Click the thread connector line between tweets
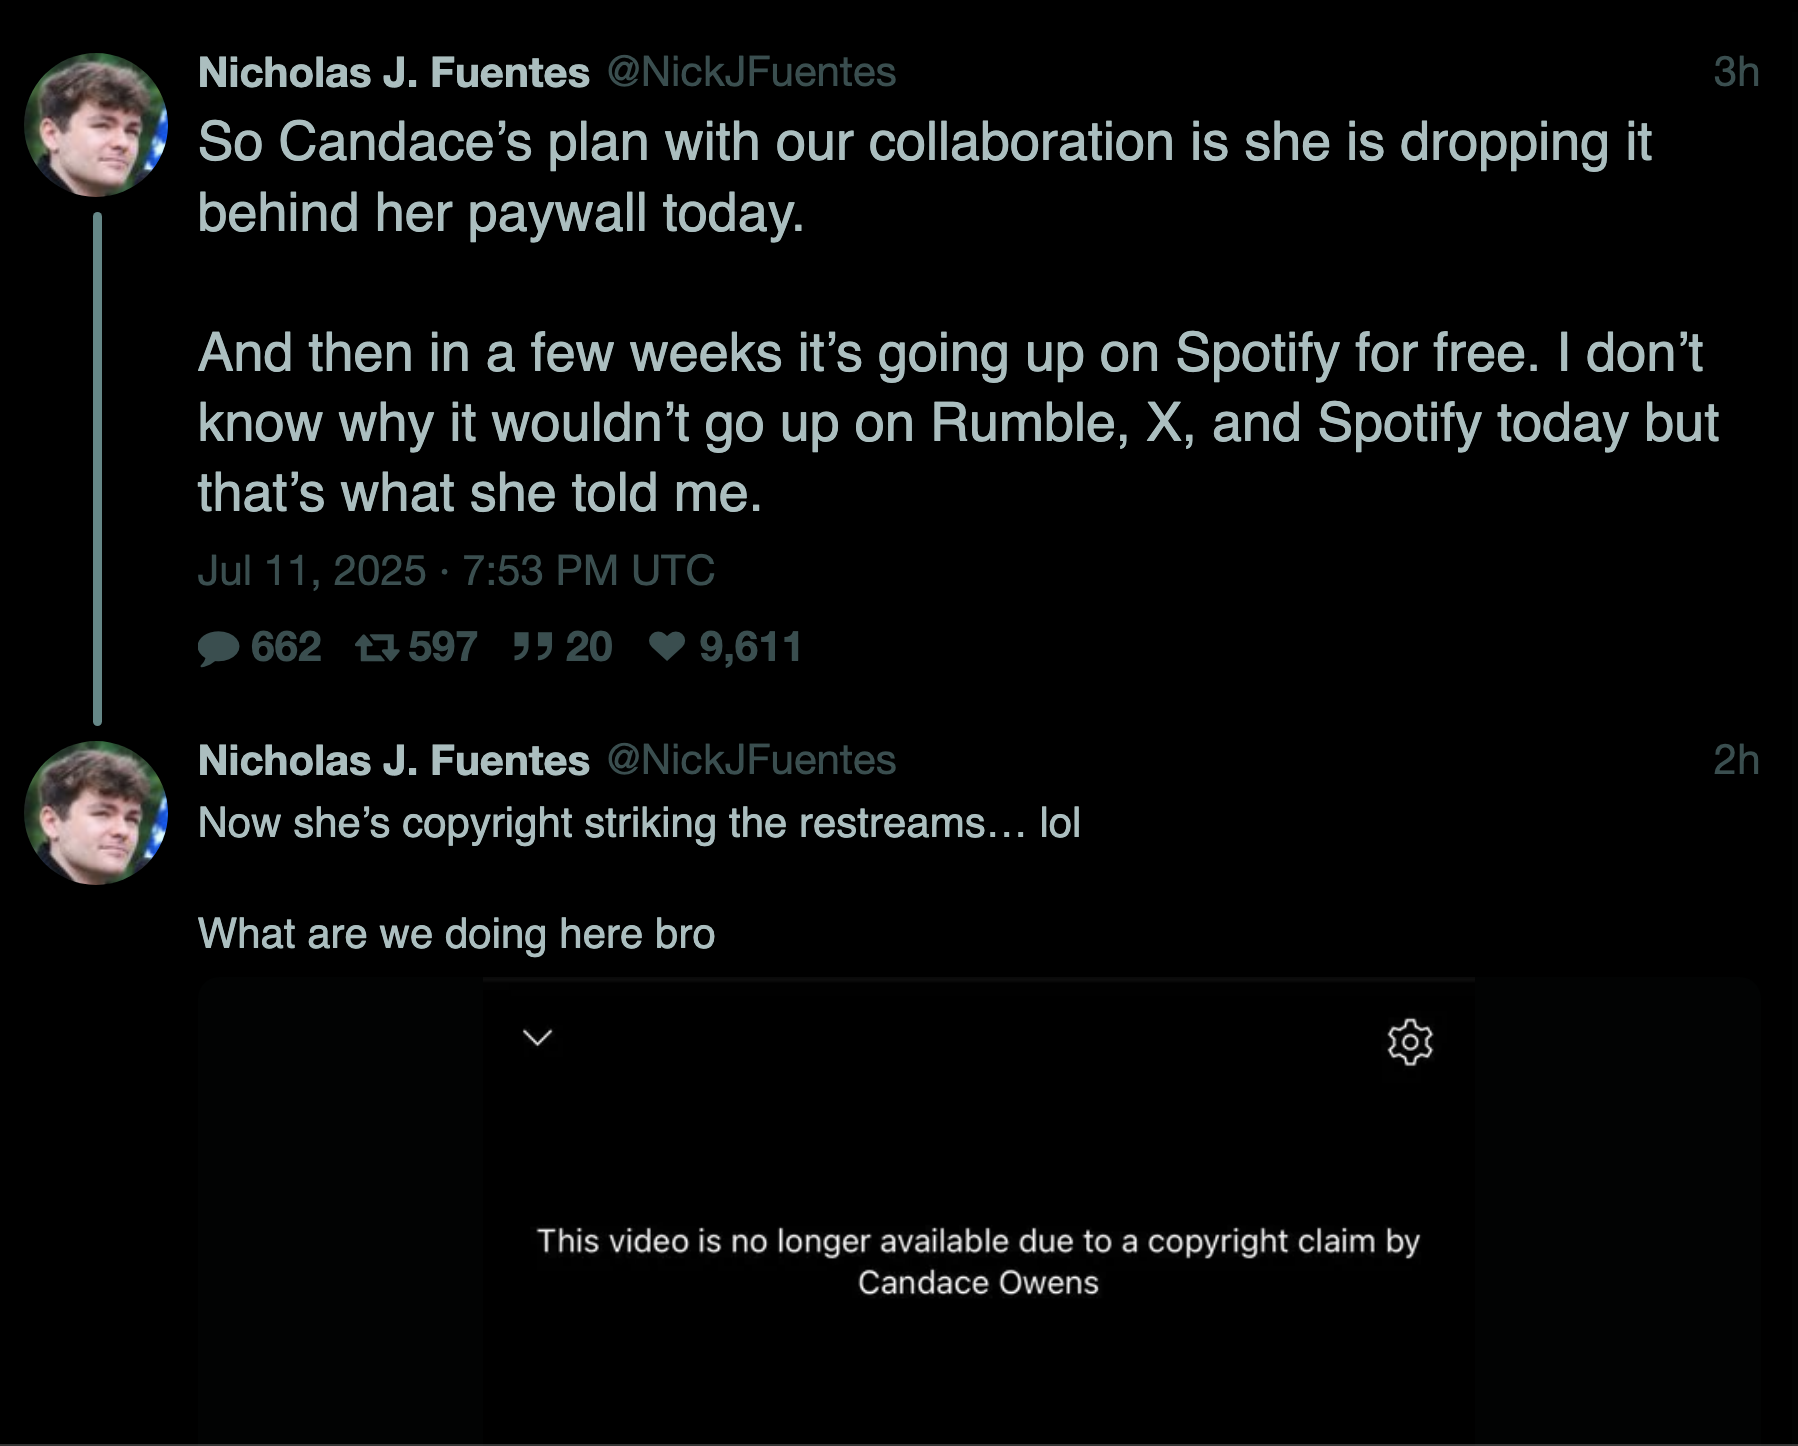 [x=97, y=468]
